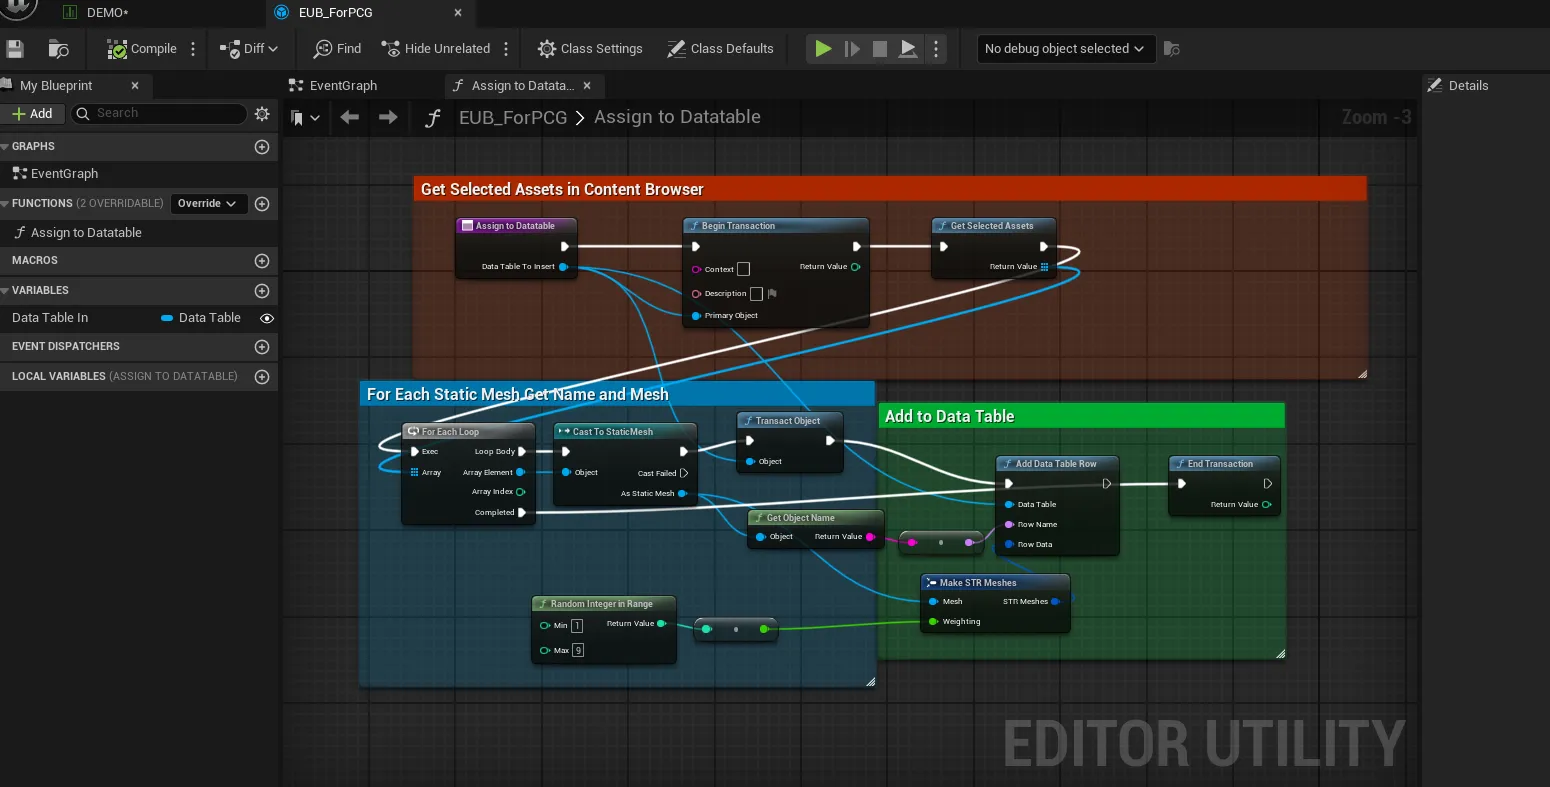Select the Data Table In variable
The width and height of the screenshot is (1550, 787).
click(50, 317)
